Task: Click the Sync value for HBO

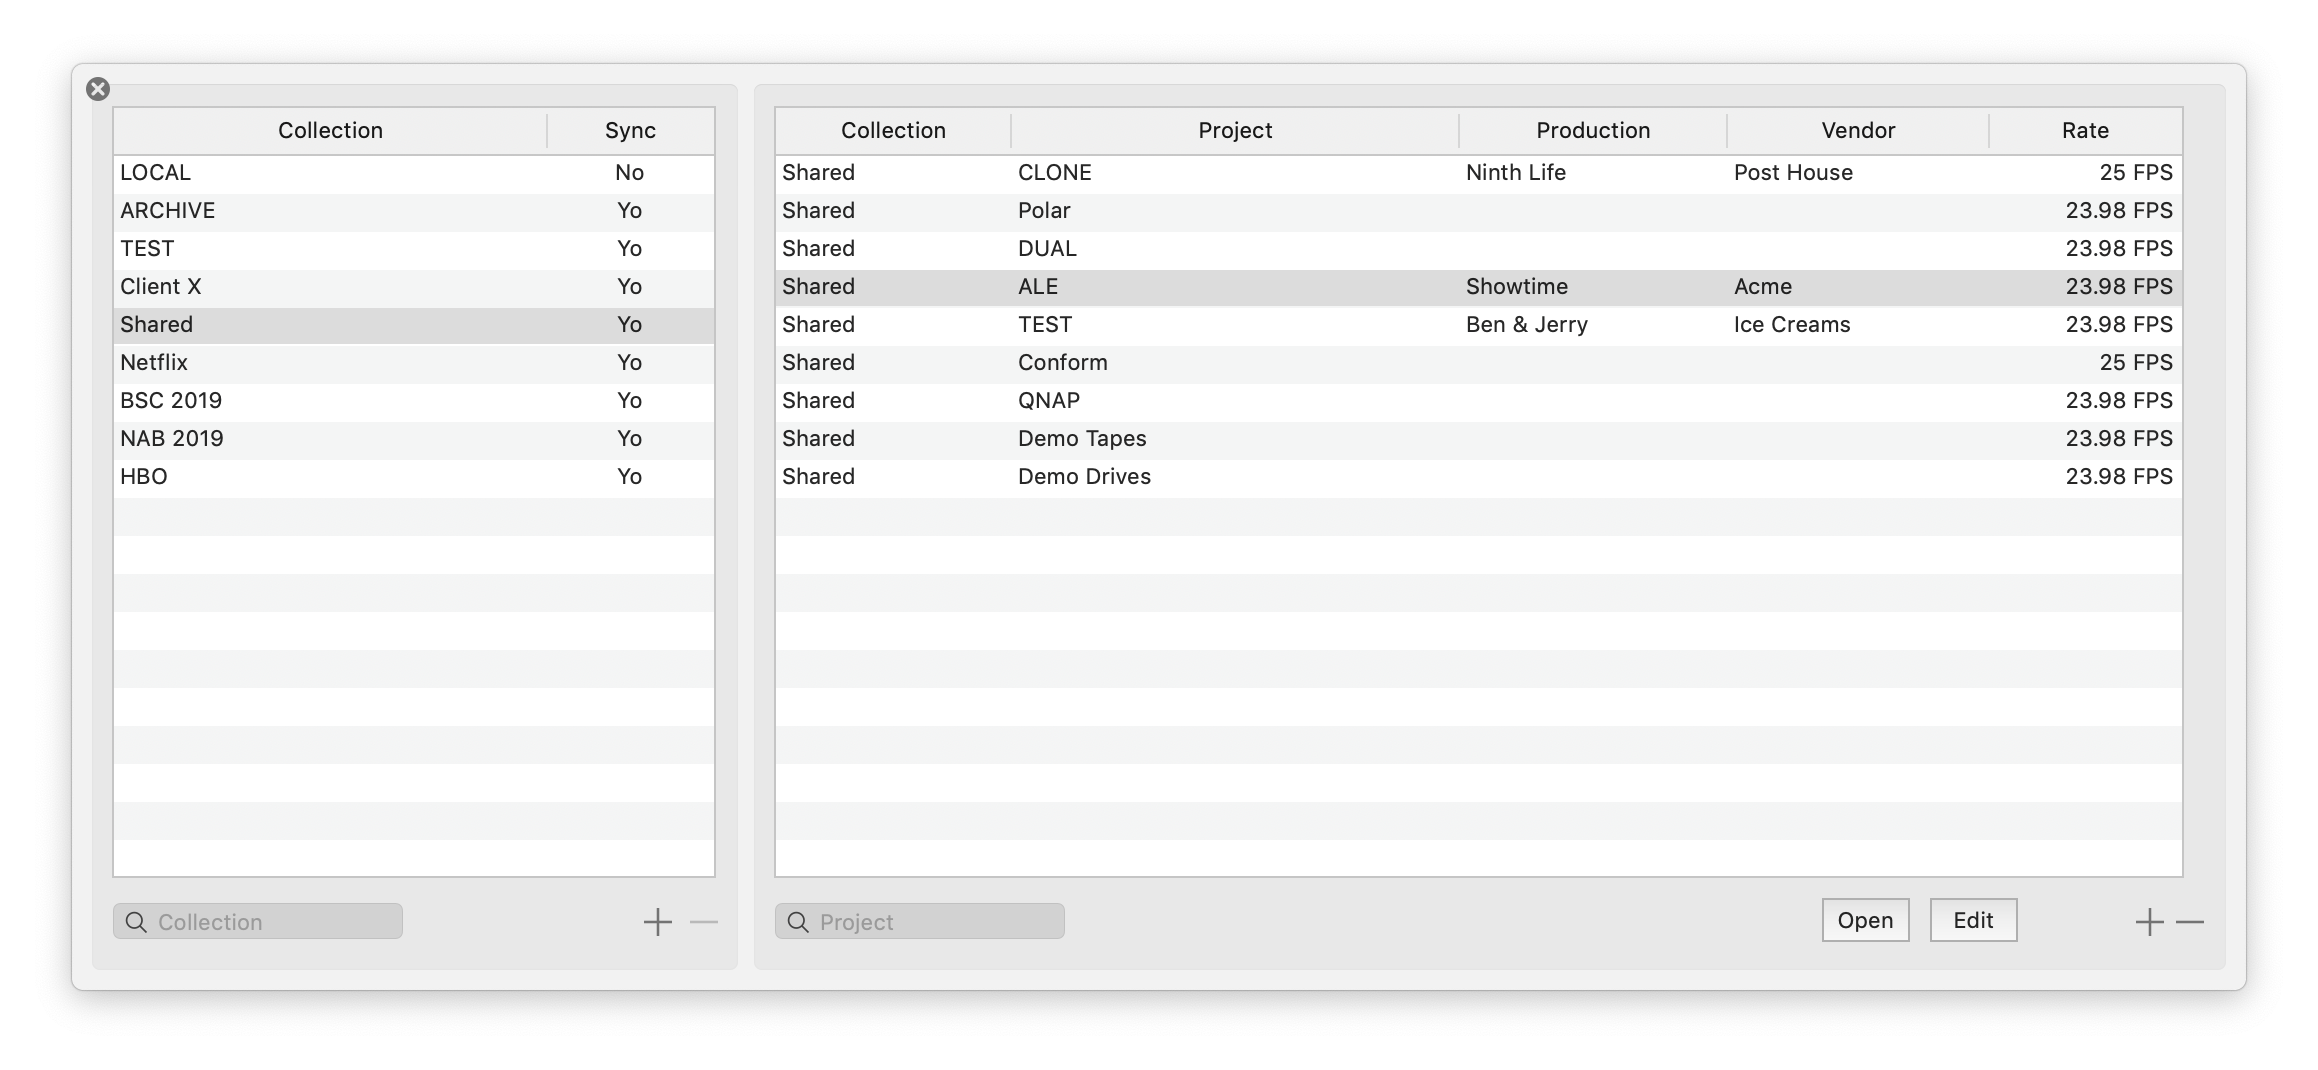Action: click(630, 477)
